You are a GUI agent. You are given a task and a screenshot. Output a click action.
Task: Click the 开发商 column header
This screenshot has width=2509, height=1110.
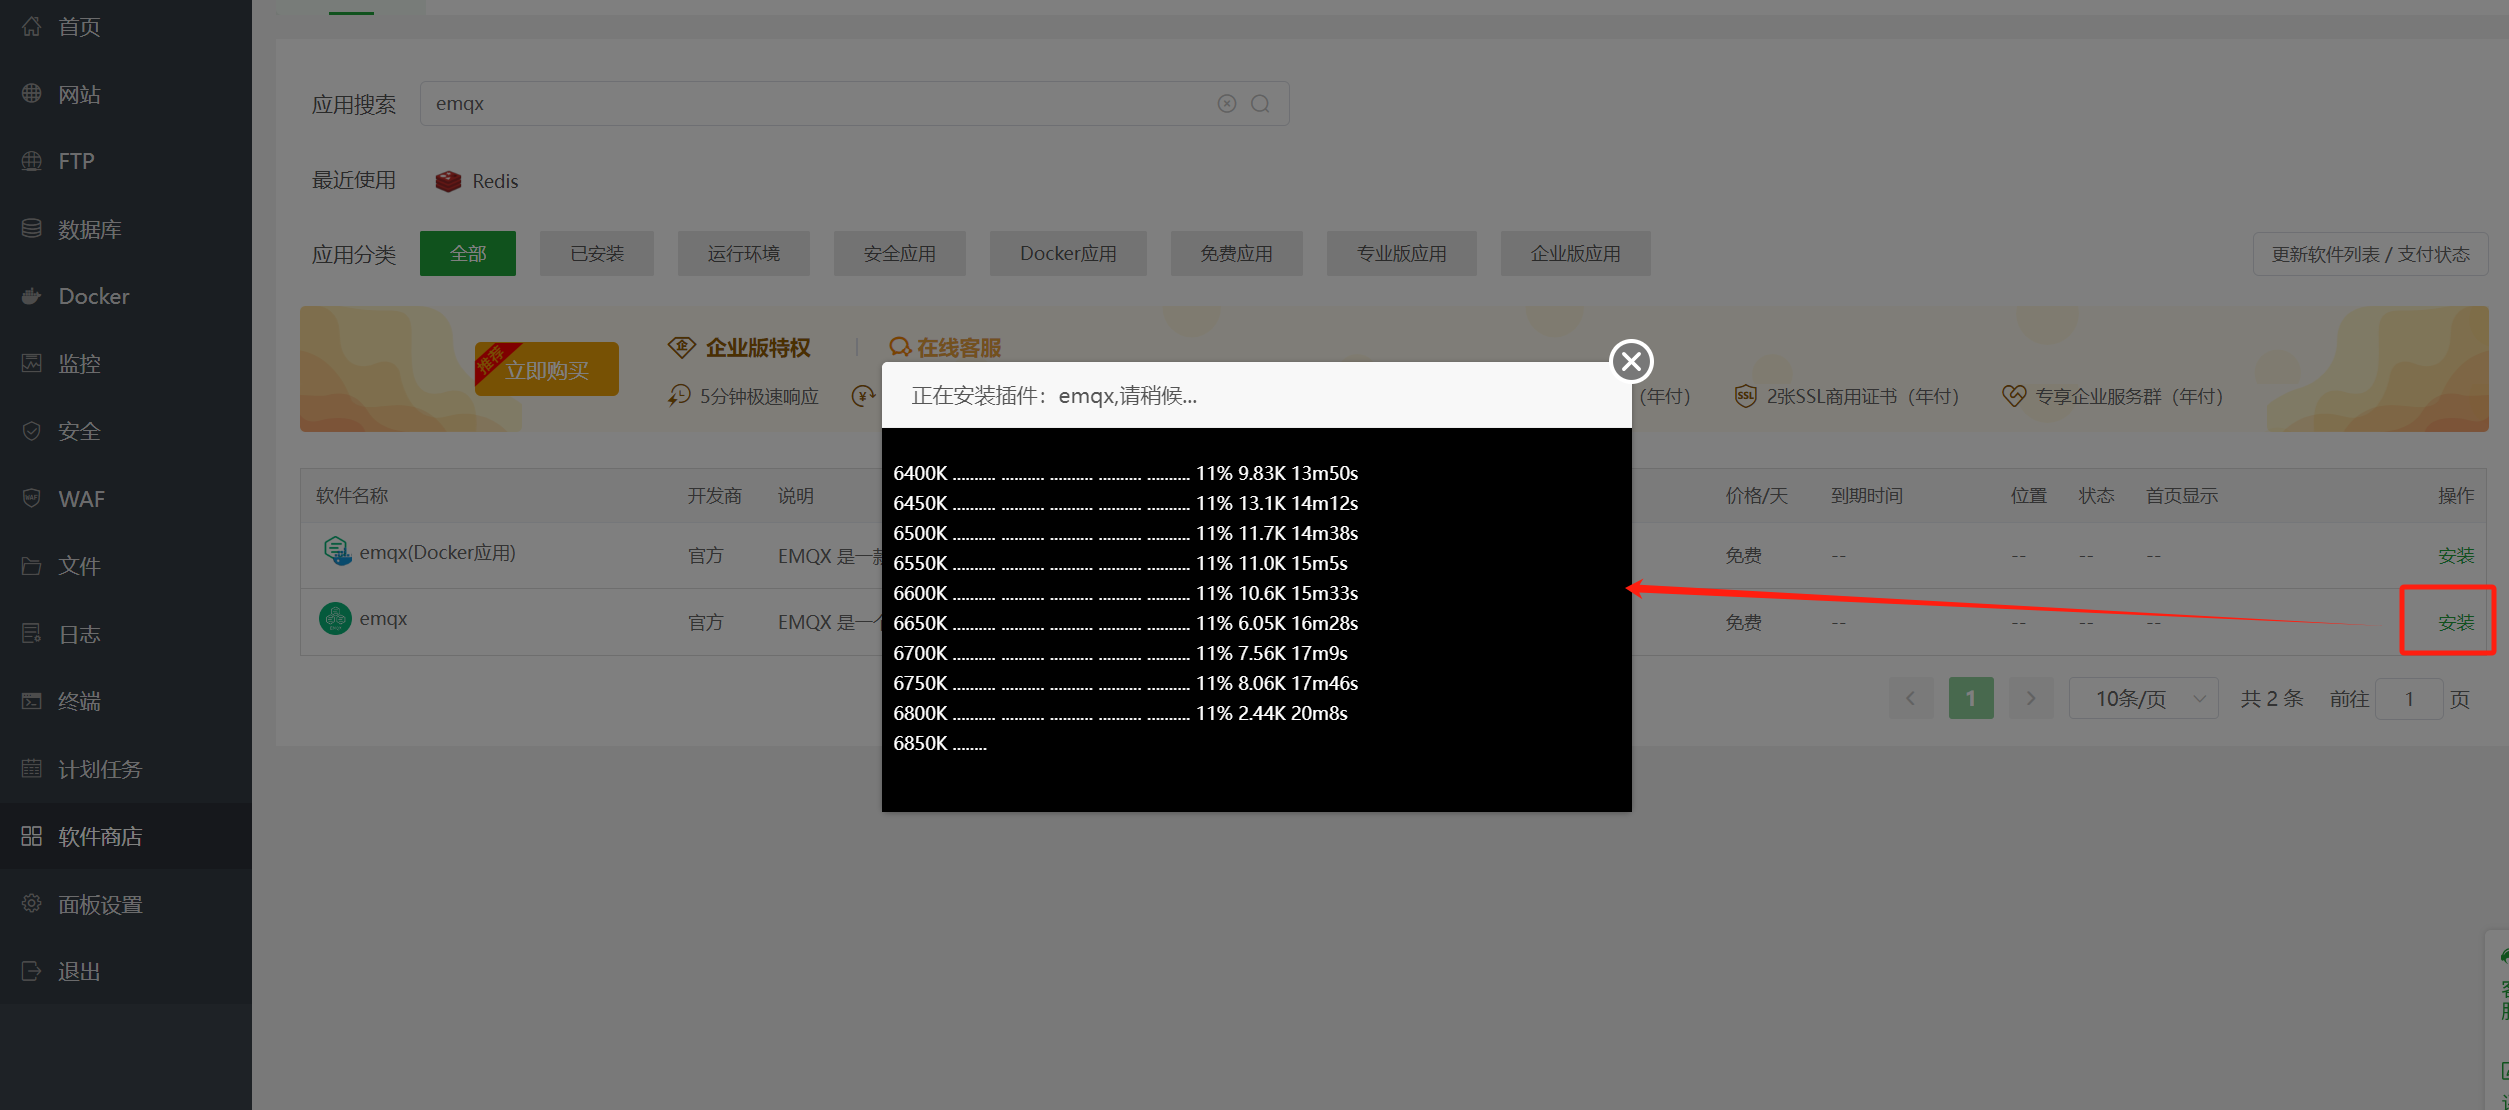(x=714, y=496)
